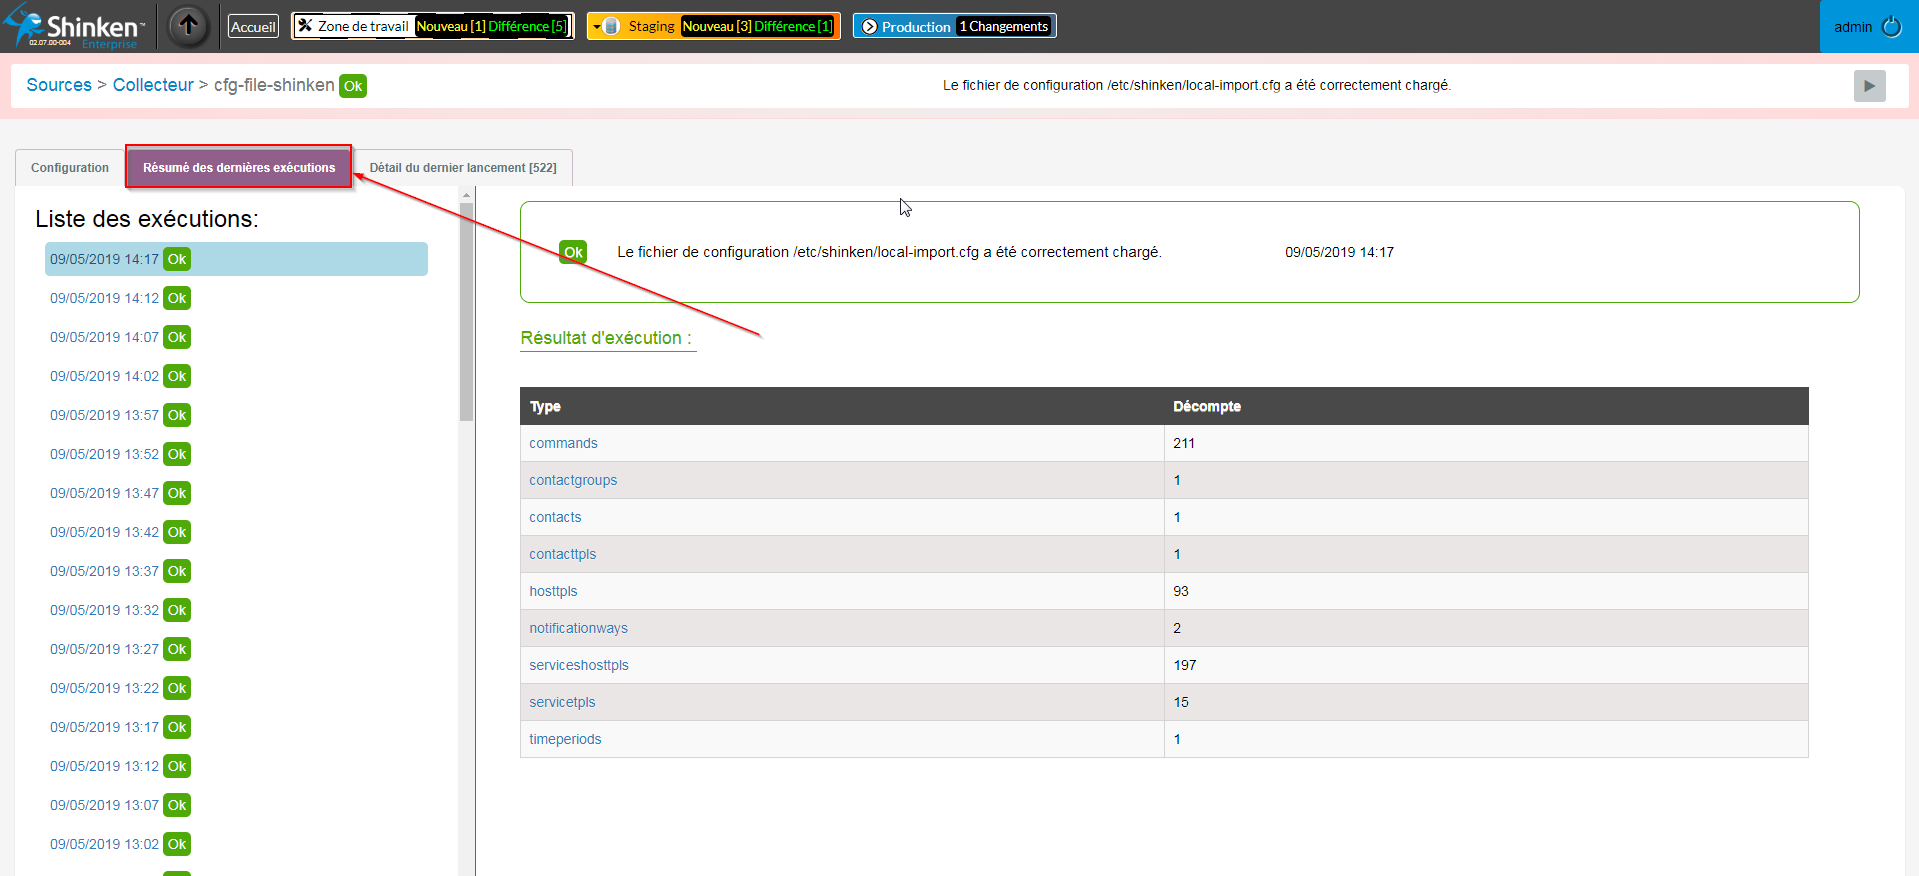Open the Staging dropdown arrow
This screenshot has width=1919, height=876.
pyautogui.click(x=597, y=27)
